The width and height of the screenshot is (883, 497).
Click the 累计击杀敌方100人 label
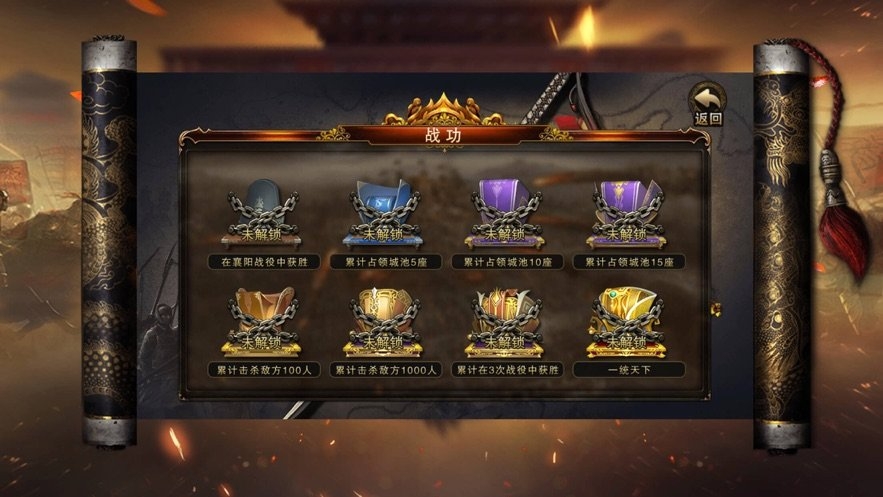(x=264, y=370)
